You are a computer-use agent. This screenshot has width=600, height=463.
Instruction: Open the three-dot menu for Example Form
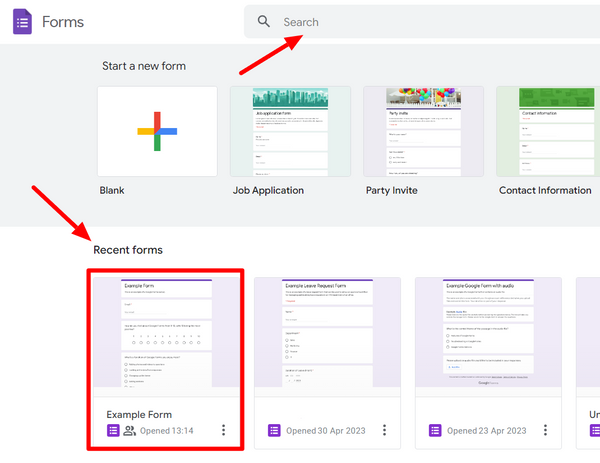click(223, 431)
